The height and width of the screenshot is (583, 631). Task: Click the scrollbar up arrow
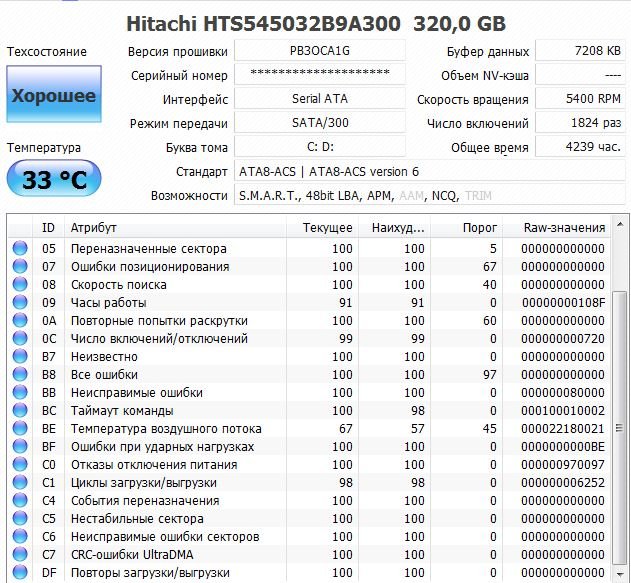[x=620, y=224]
